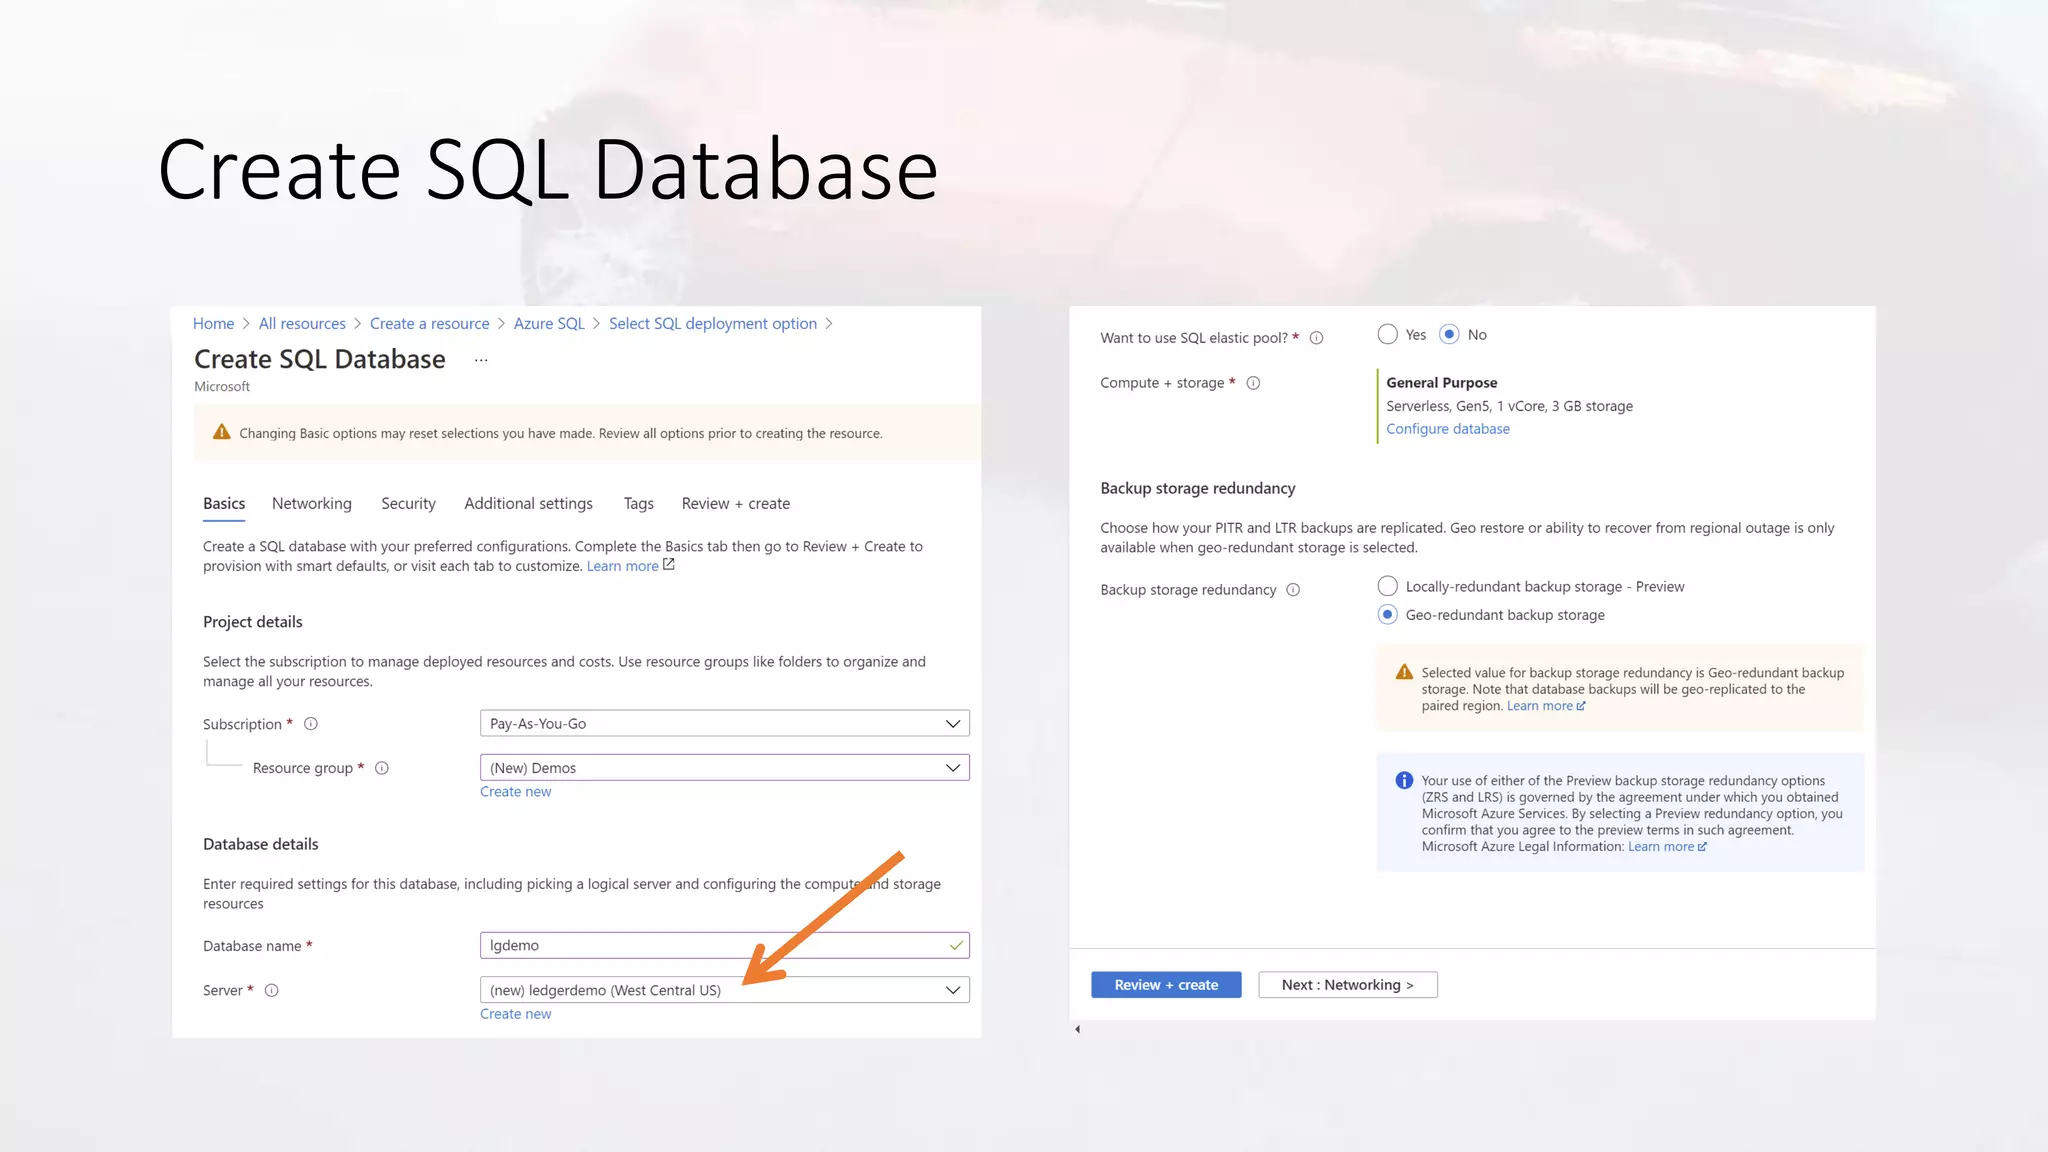Click Learn more link in Basics description
Screen dimensions: 2048x1152
622,566
